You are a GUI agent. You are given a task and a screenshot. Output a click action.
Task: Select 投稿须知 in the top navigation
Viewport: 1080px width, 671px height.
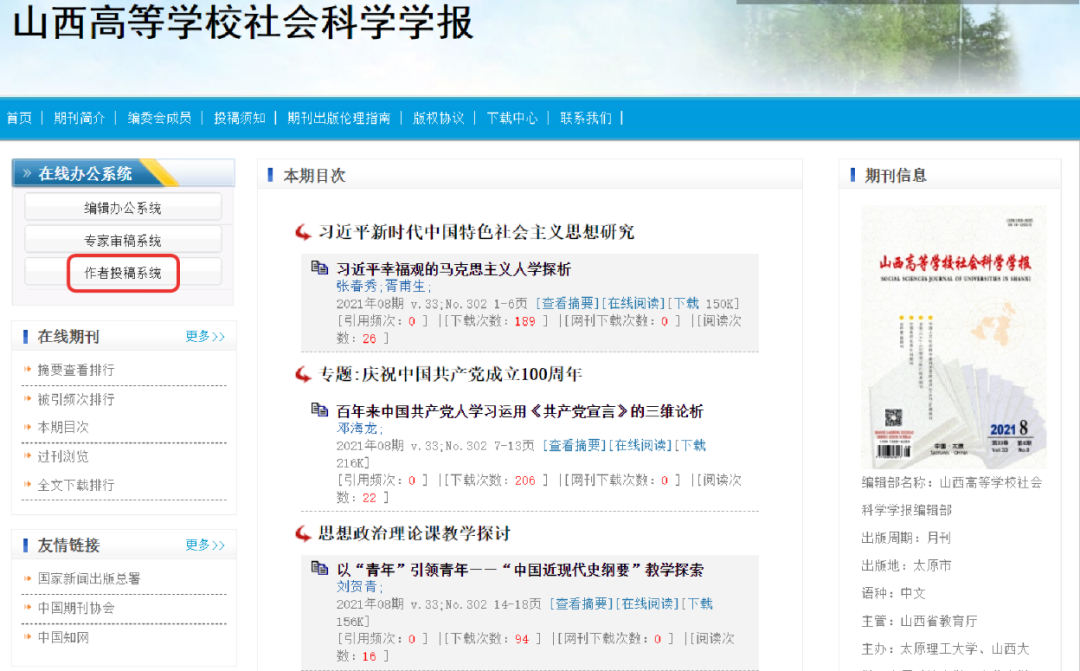239,118
